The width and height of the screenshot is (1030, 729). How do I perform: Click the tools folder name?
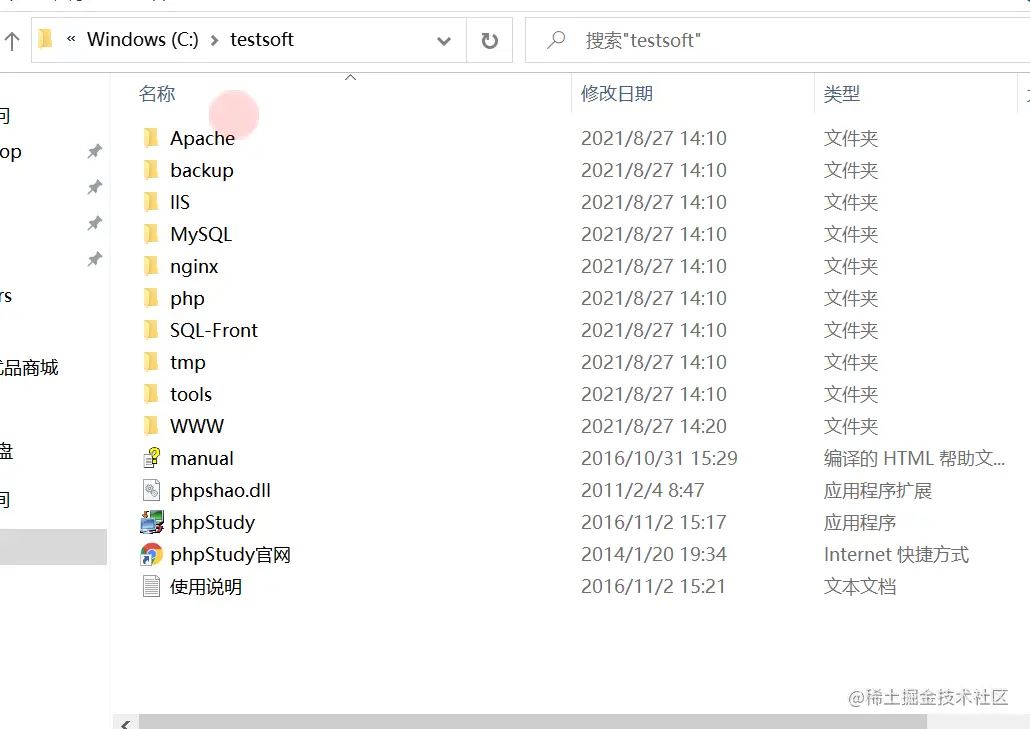click(x=190, y=394)
